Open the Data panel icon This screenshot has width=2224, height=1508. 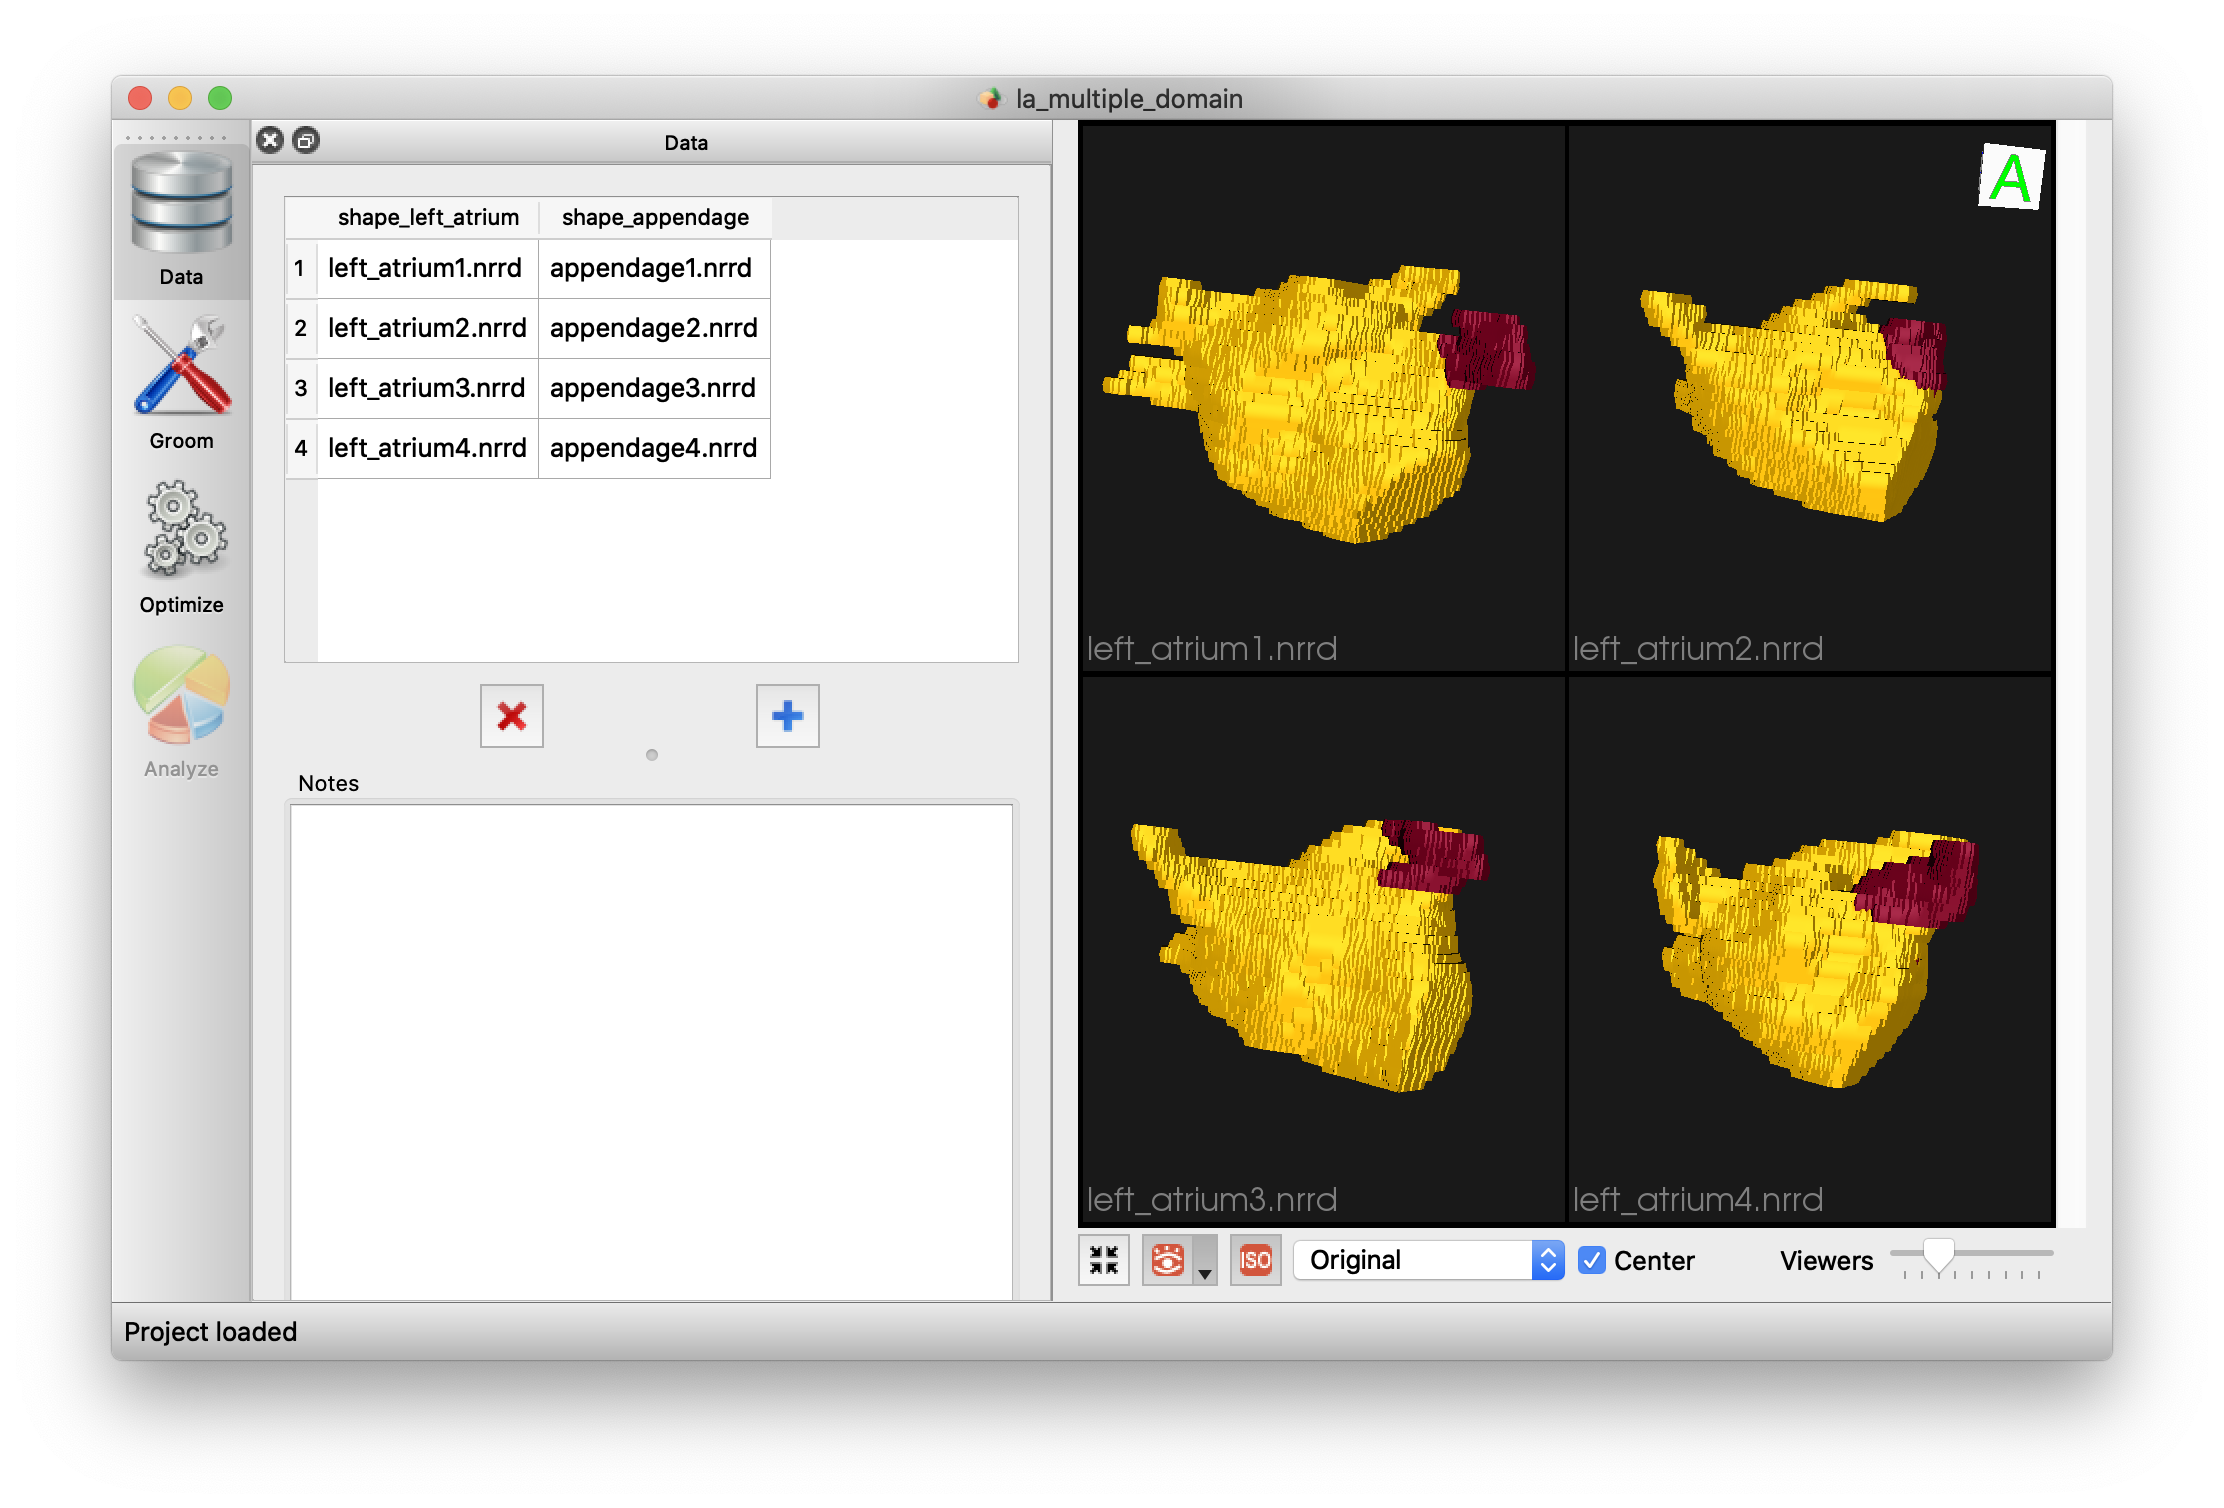181,220
